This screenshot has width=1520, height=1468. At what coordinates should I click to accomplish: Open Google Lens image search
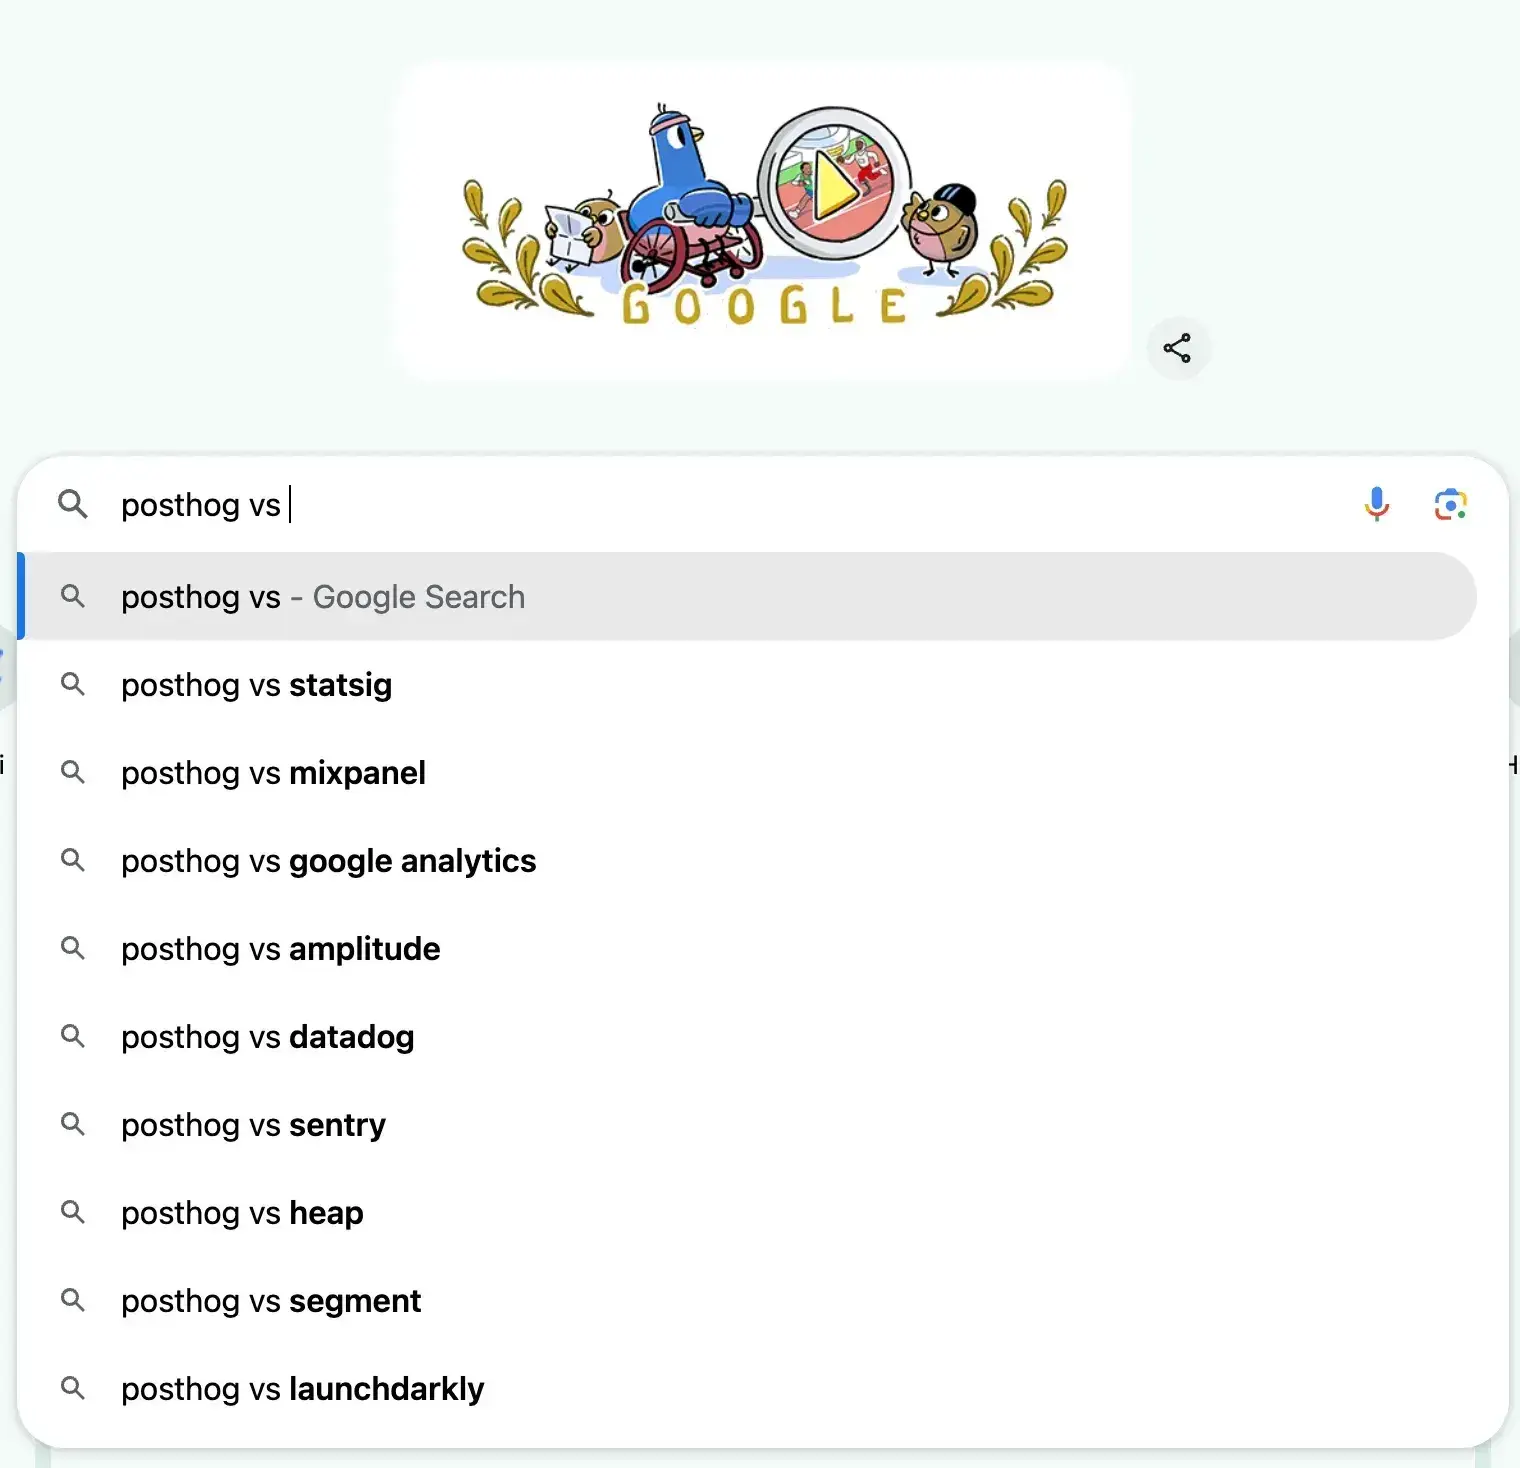(x=1450, y=504)
